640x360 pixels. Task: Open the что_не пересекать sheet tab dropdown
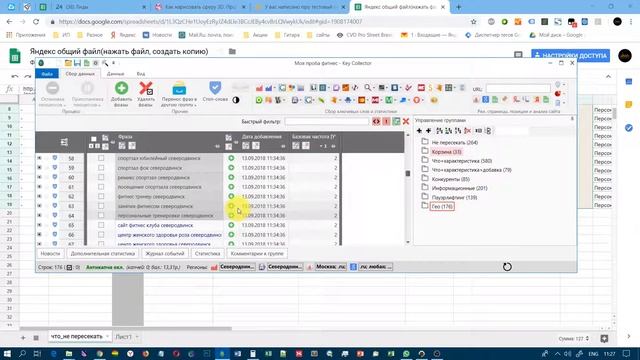coord(107,336)
